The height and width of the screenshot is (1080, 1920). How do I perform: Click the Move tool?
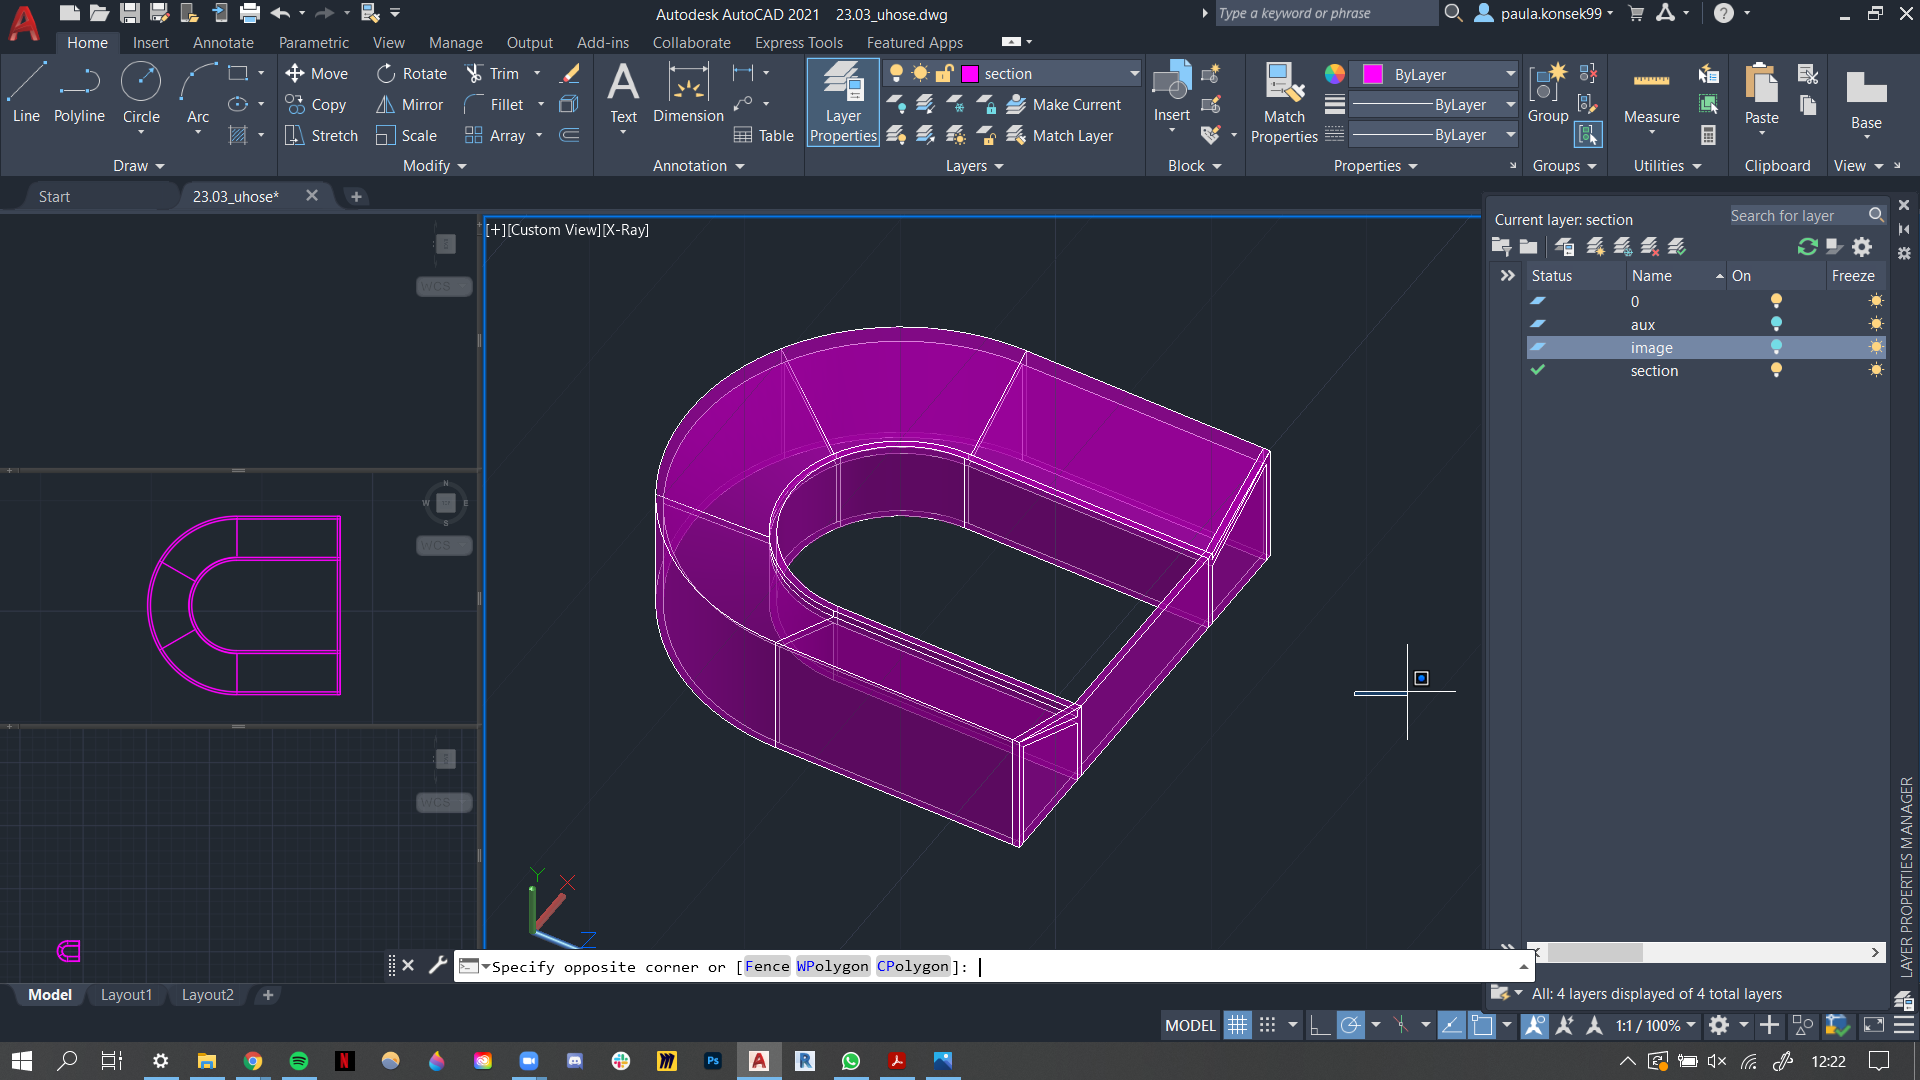pos(316,73)
